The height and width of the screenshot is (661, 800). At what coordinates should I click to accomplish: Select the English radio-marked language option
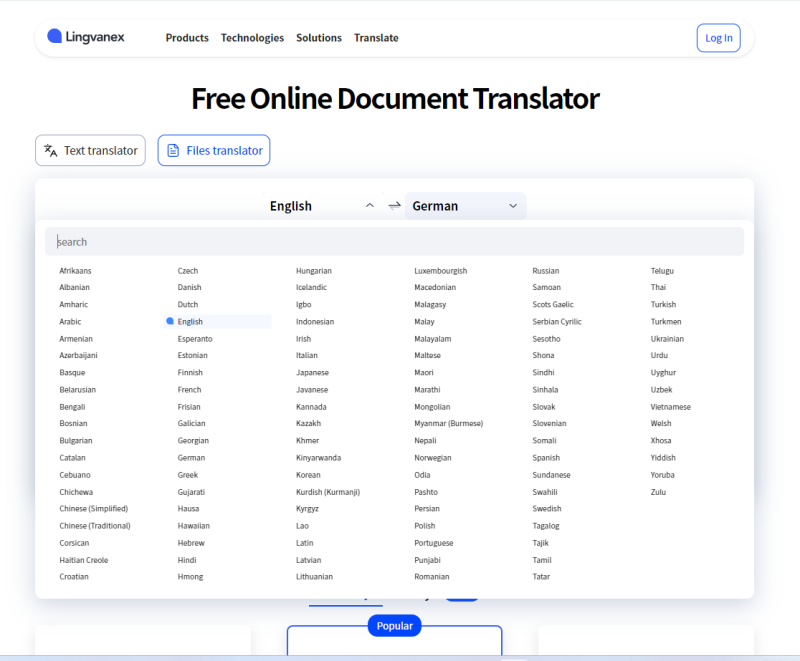coord(190,322)
